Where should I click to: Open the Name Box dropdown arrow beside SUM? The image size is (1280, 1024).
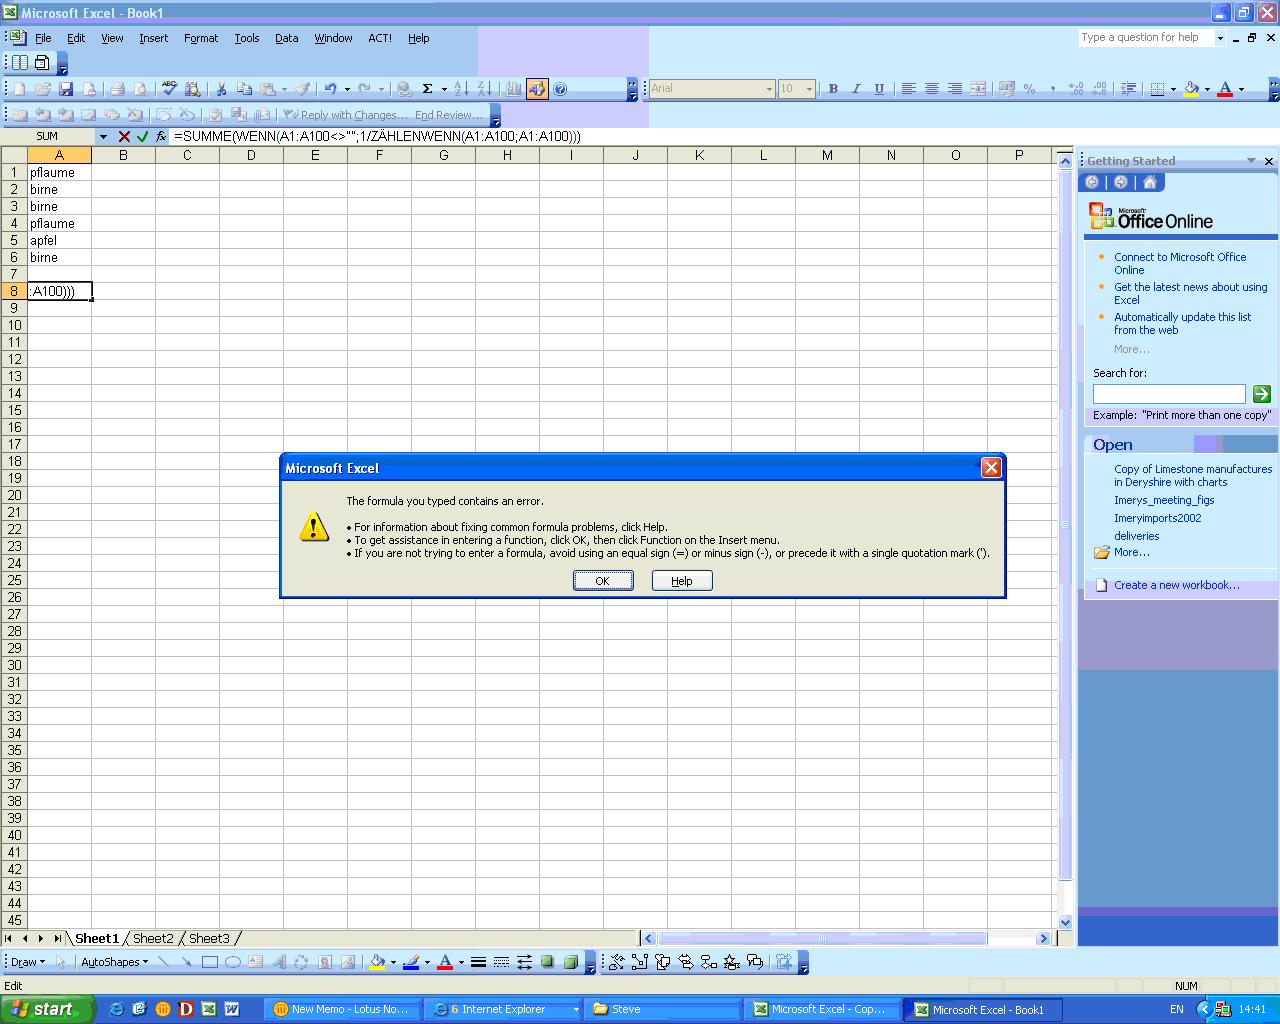click(x=103, y=136)
